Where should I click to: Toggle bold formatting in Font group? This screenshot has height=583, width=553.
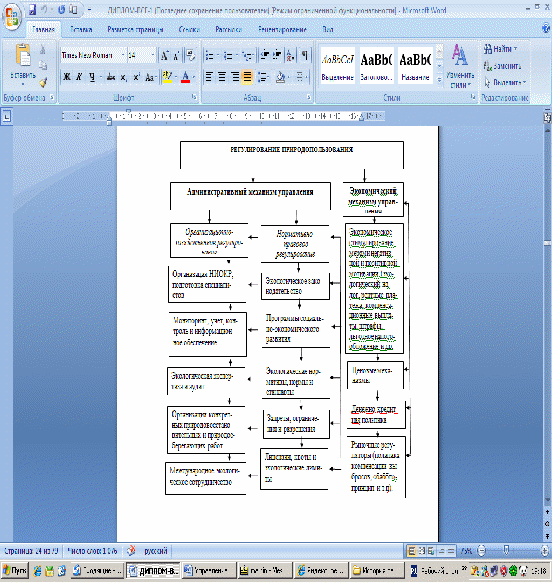[67, 77]
